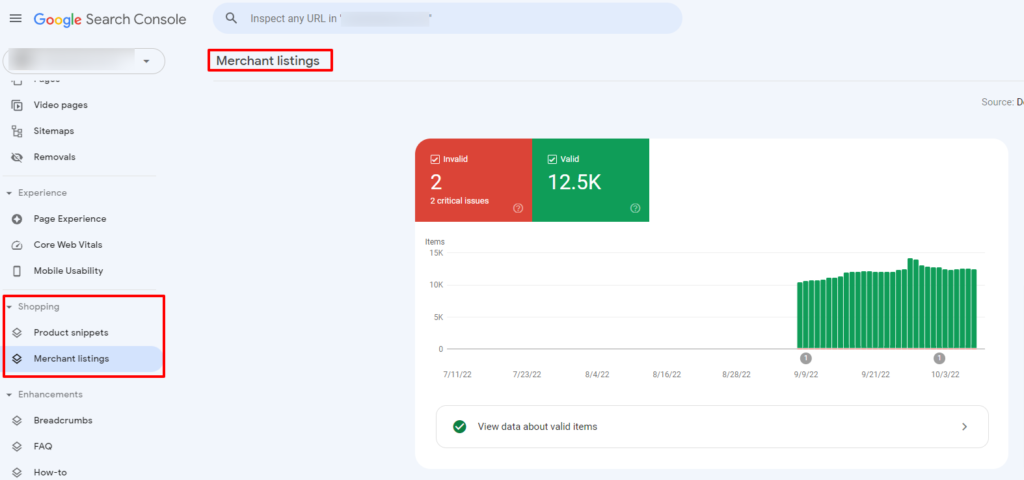Click the Removals icon
This screenshot has width=1024, height=480.
[18, 157]
